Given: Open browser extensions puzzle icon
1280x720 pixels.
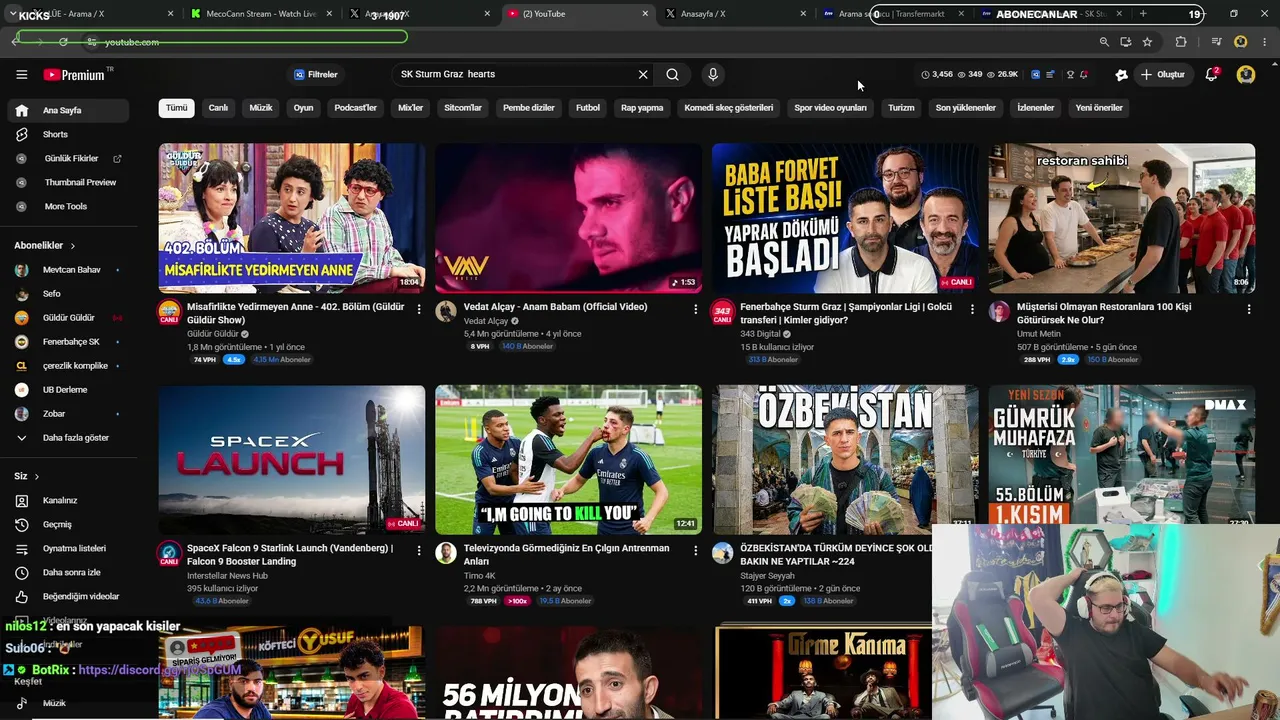Looking at the screenshot, I should click(x=1181, y=42).
